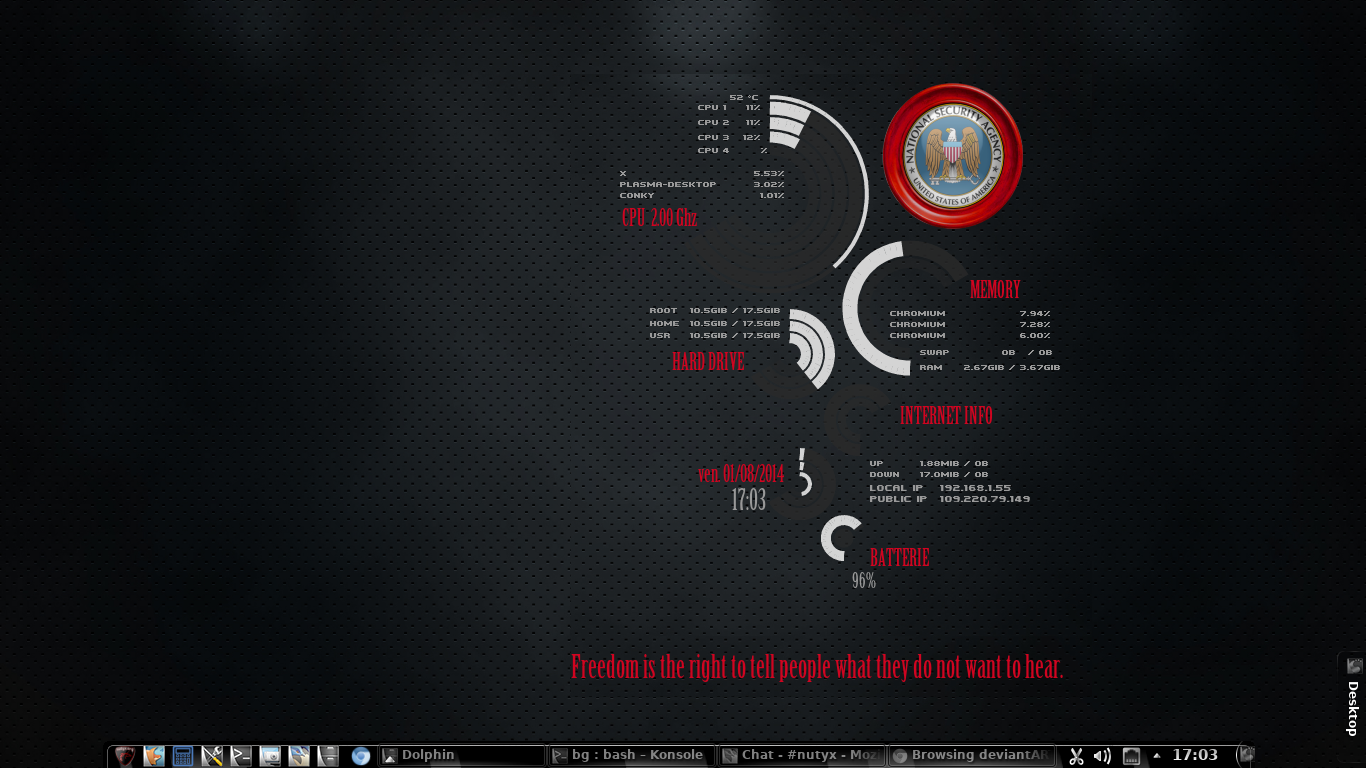Click the 'CPU 3' usage row

[729, 137]
